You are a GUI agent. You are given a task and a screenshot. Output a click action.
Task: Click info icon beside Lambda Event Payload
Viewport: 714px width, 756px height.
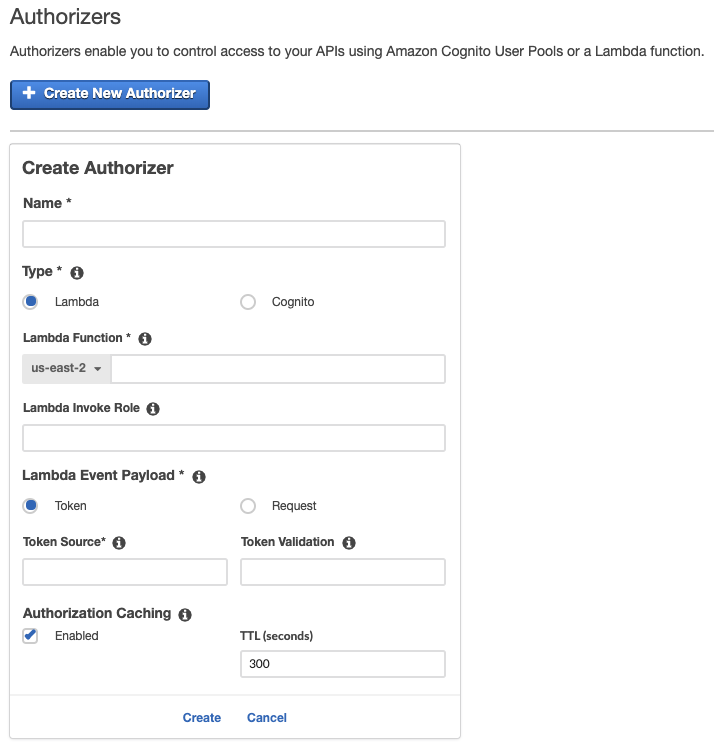[x=198, y=477]
